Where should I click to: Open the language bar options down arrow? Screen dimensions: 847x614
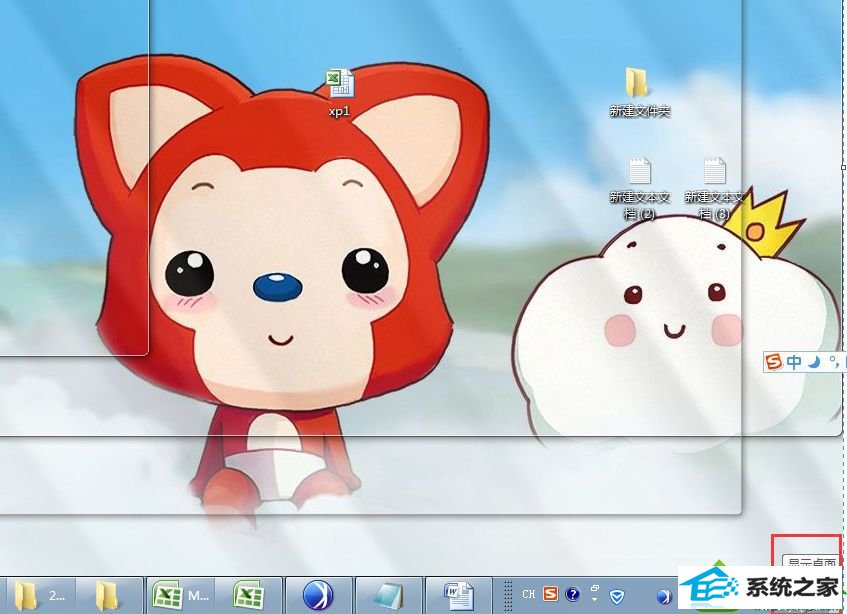coord(595,599)
